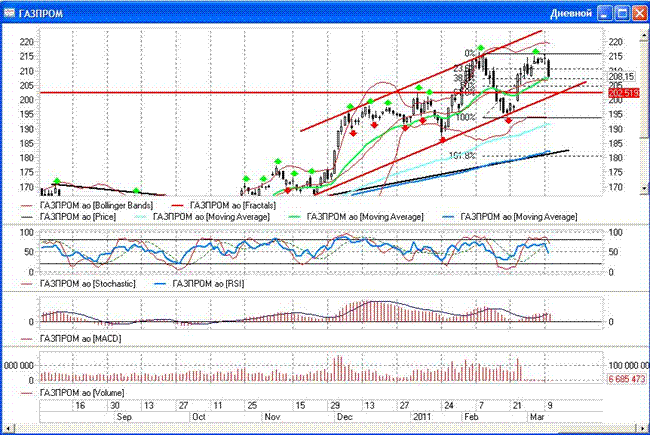Image resolution: width=650 pixels, height=435 pixels.
Task: Click the red level label 202,519
Action: tap(623, 93)
